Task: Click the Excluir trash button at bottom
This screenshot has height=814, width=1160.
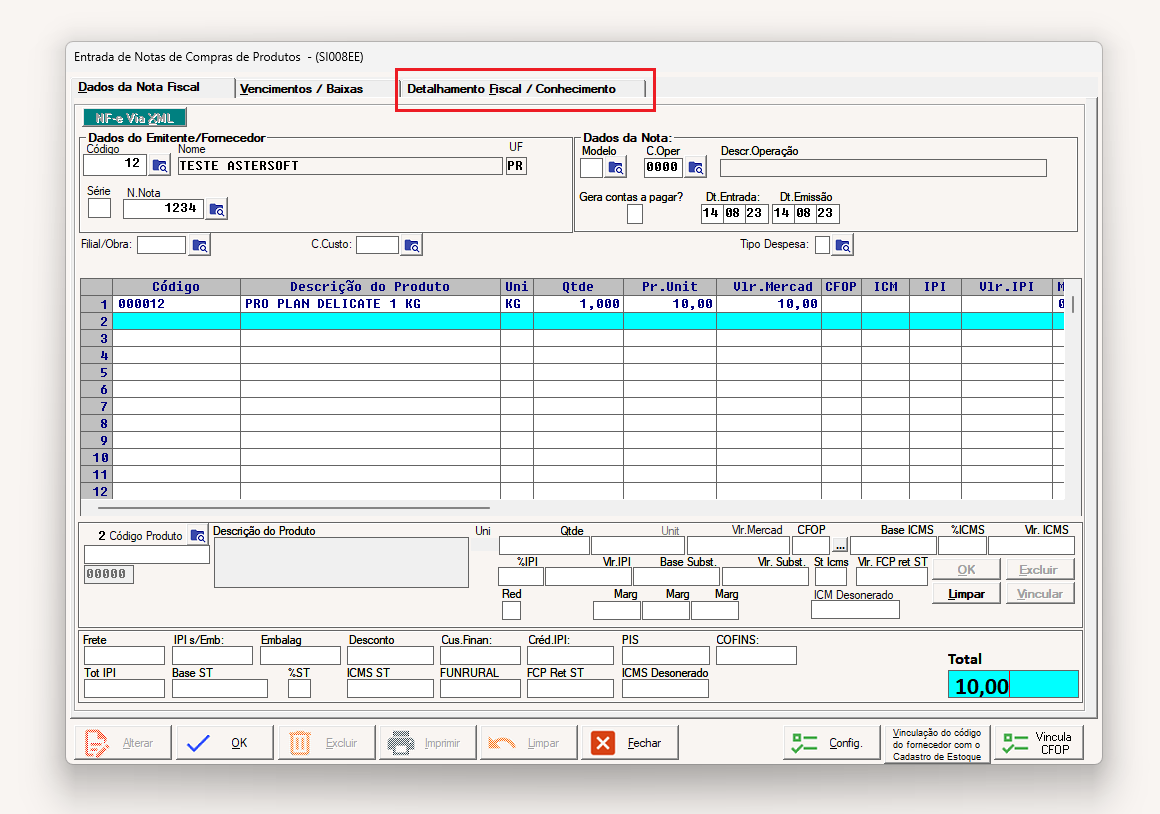Action: (326, 743)
